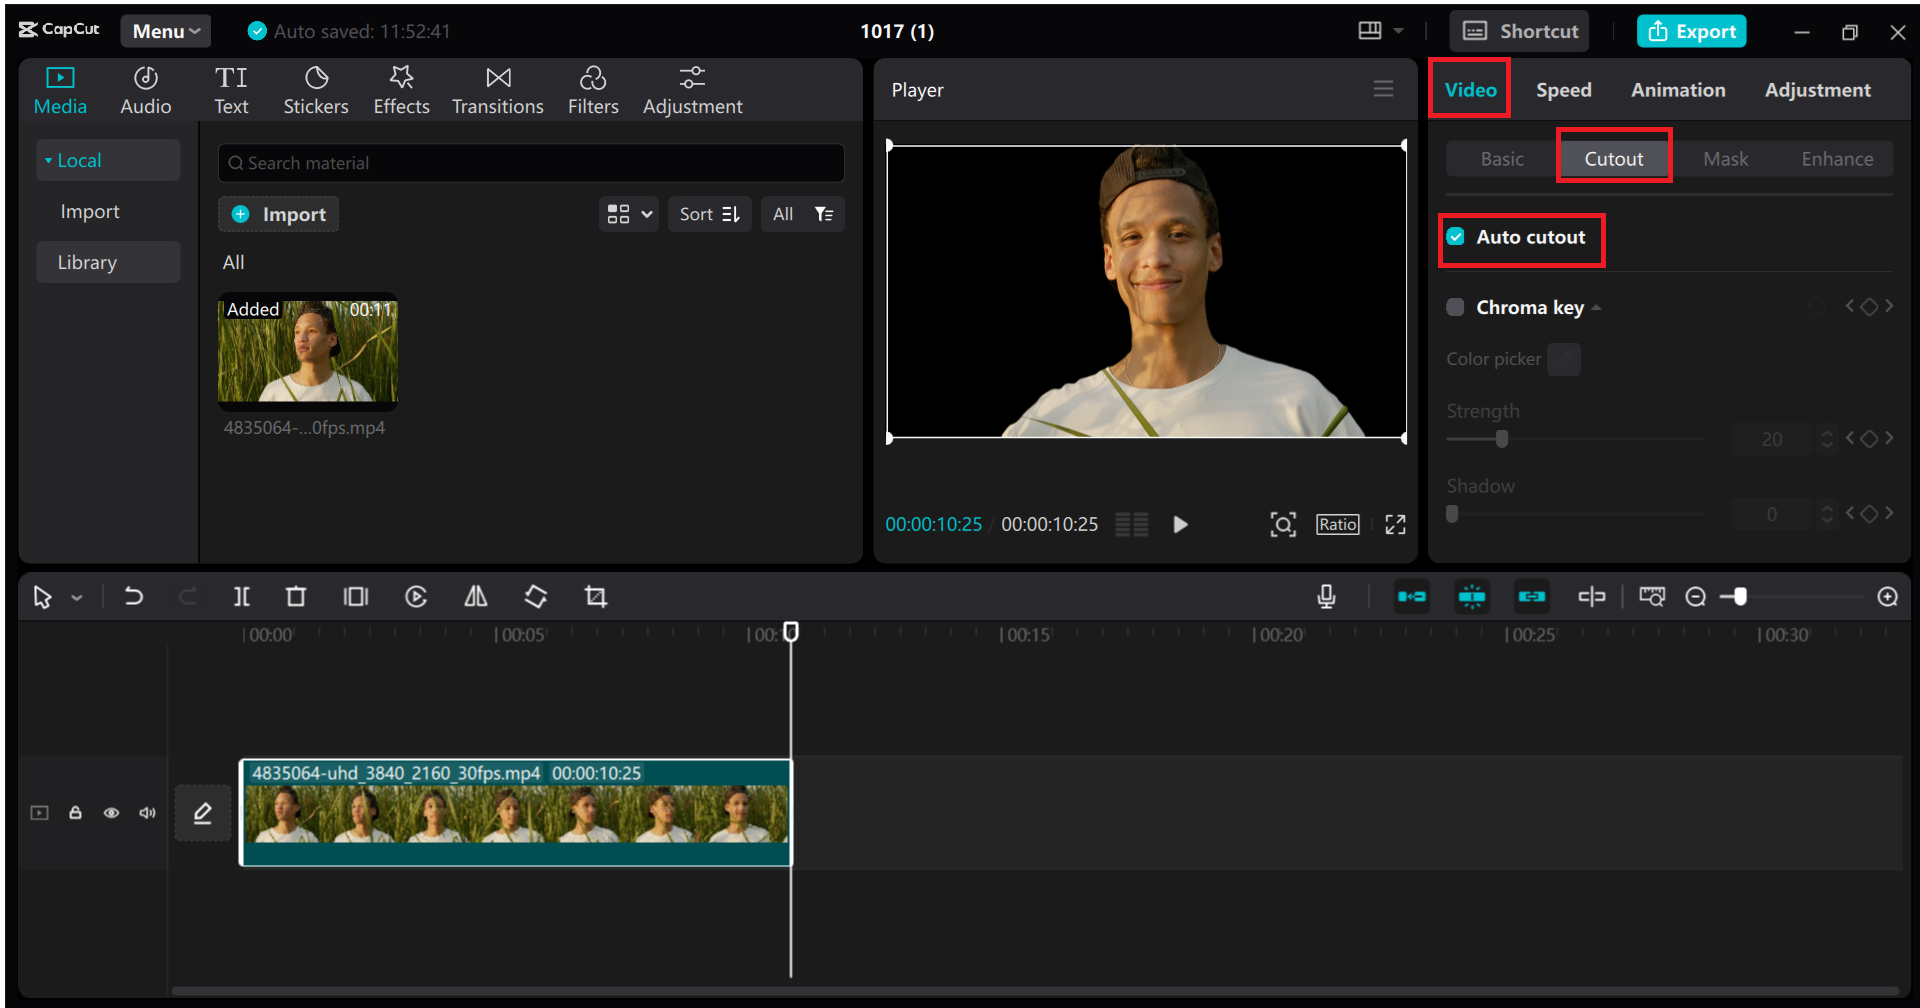
Task: Click the crop icon in timeline toolbar
Action: click(596, 597)
